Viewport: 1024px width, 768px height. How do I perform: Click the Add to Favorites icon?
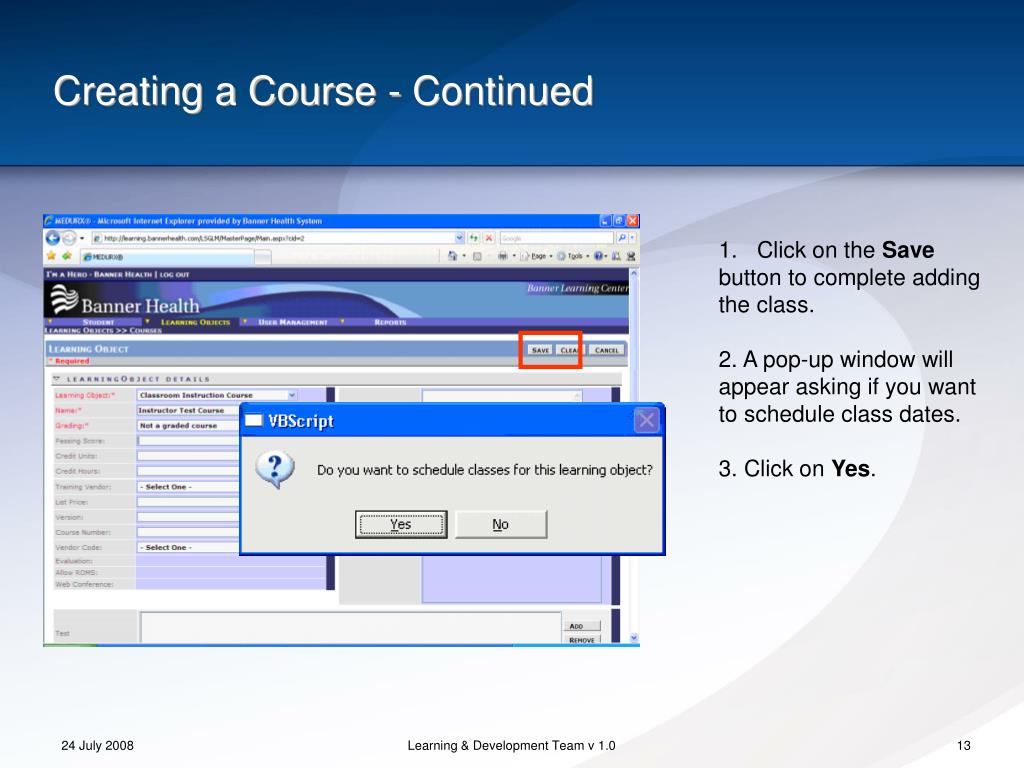(x=66, y=256)
